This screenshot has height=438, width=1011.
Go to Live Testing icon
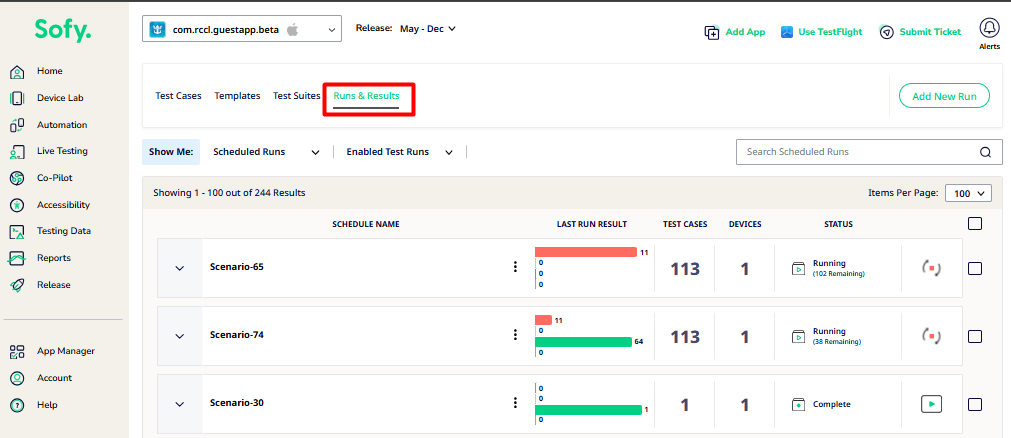pyautogui.click(x=17, y=152)
